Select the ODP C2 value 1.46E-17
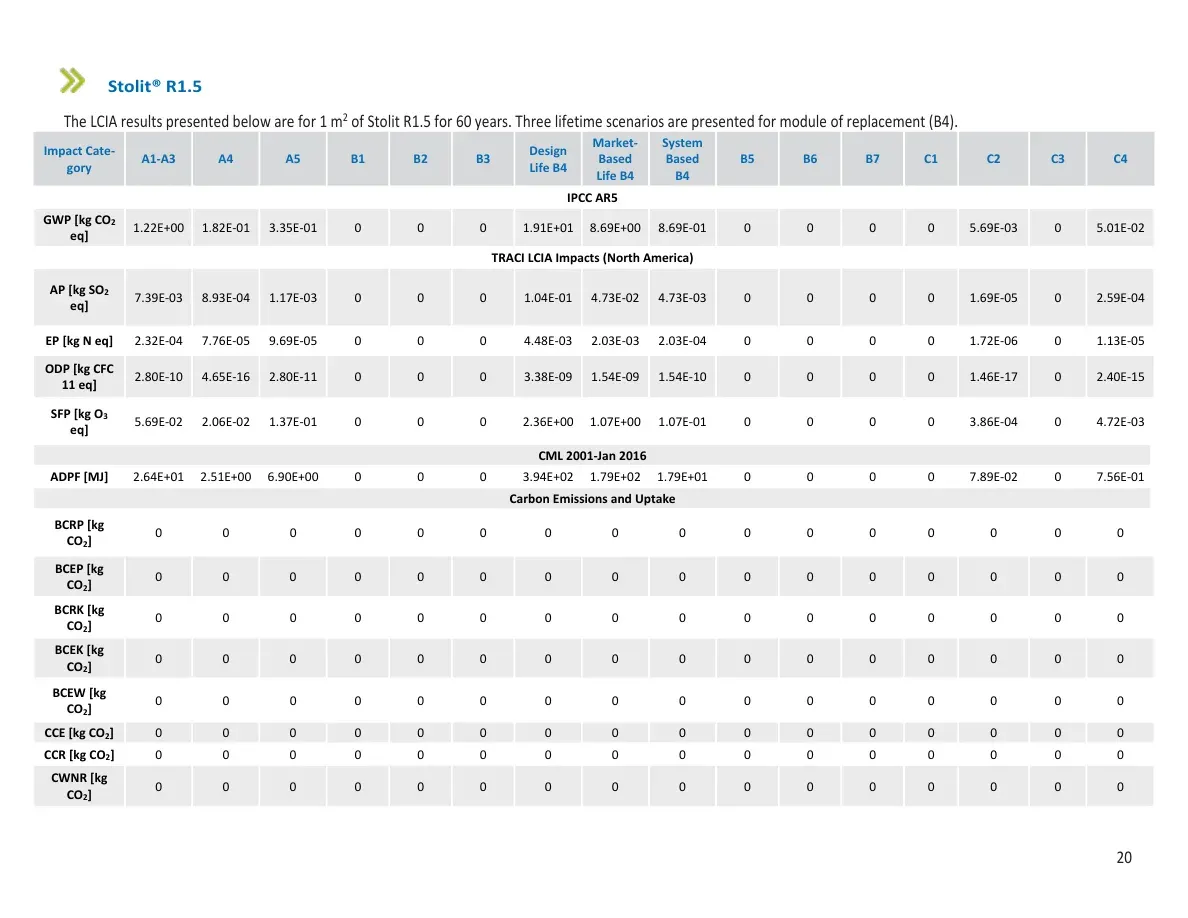Screen dimensions: 1188x918 993,376
